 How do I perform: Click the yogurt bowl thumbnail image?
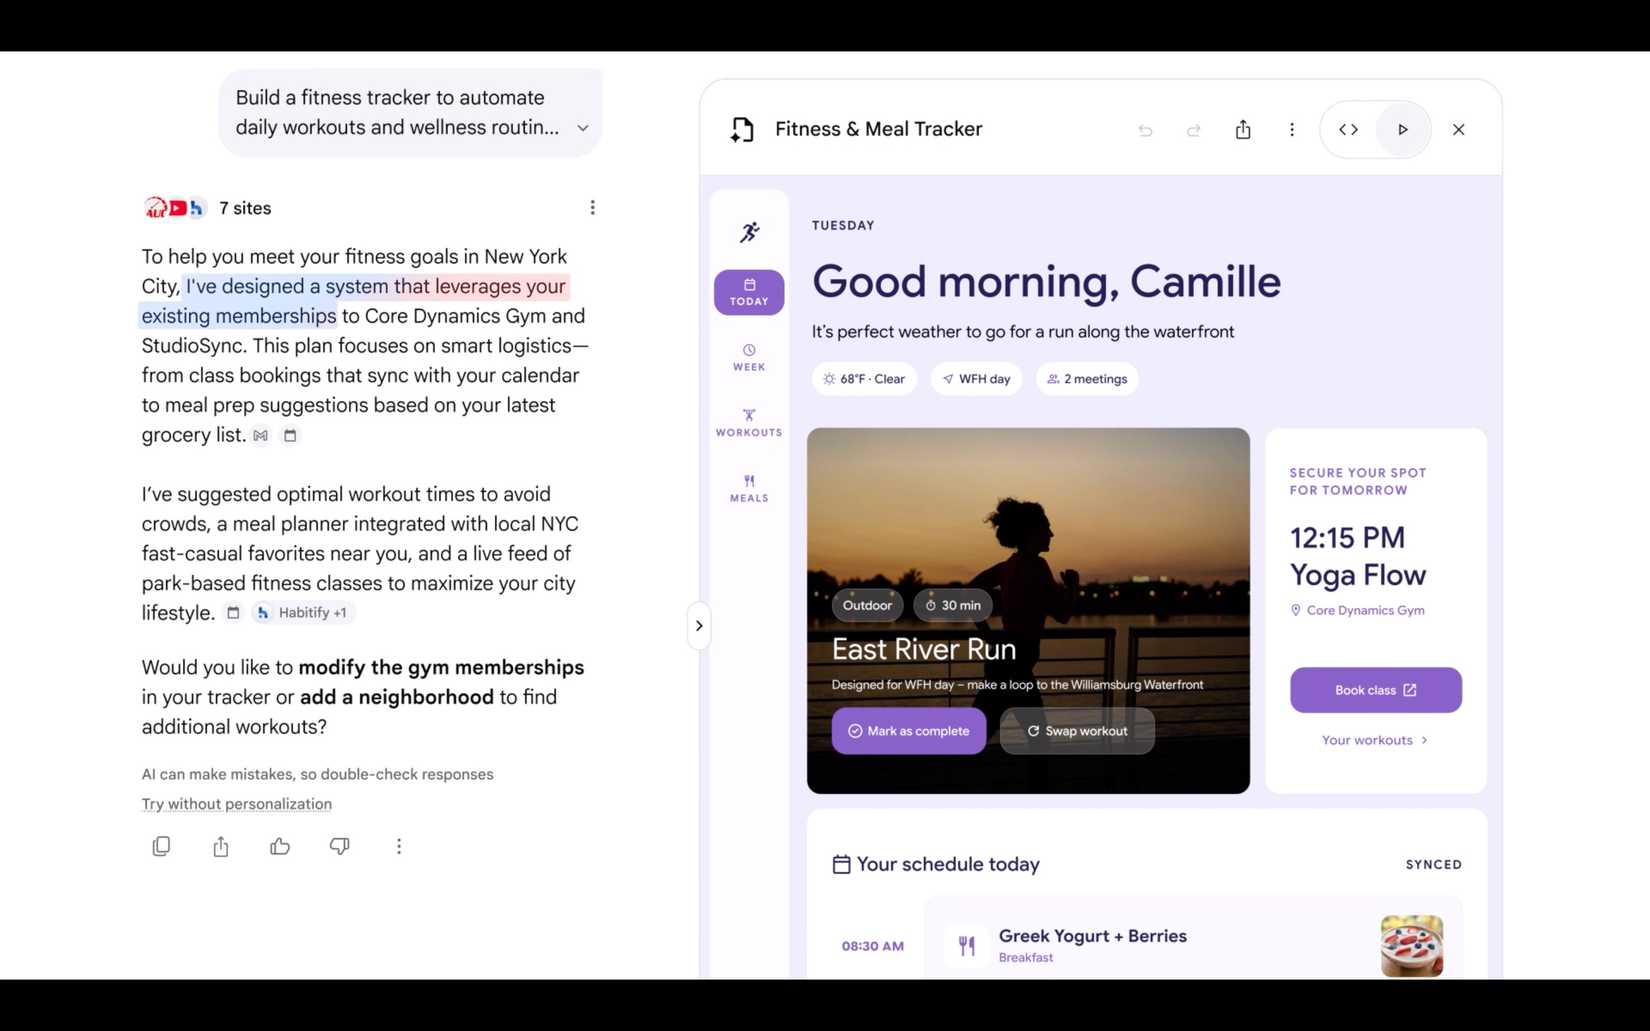(1412, 945)
